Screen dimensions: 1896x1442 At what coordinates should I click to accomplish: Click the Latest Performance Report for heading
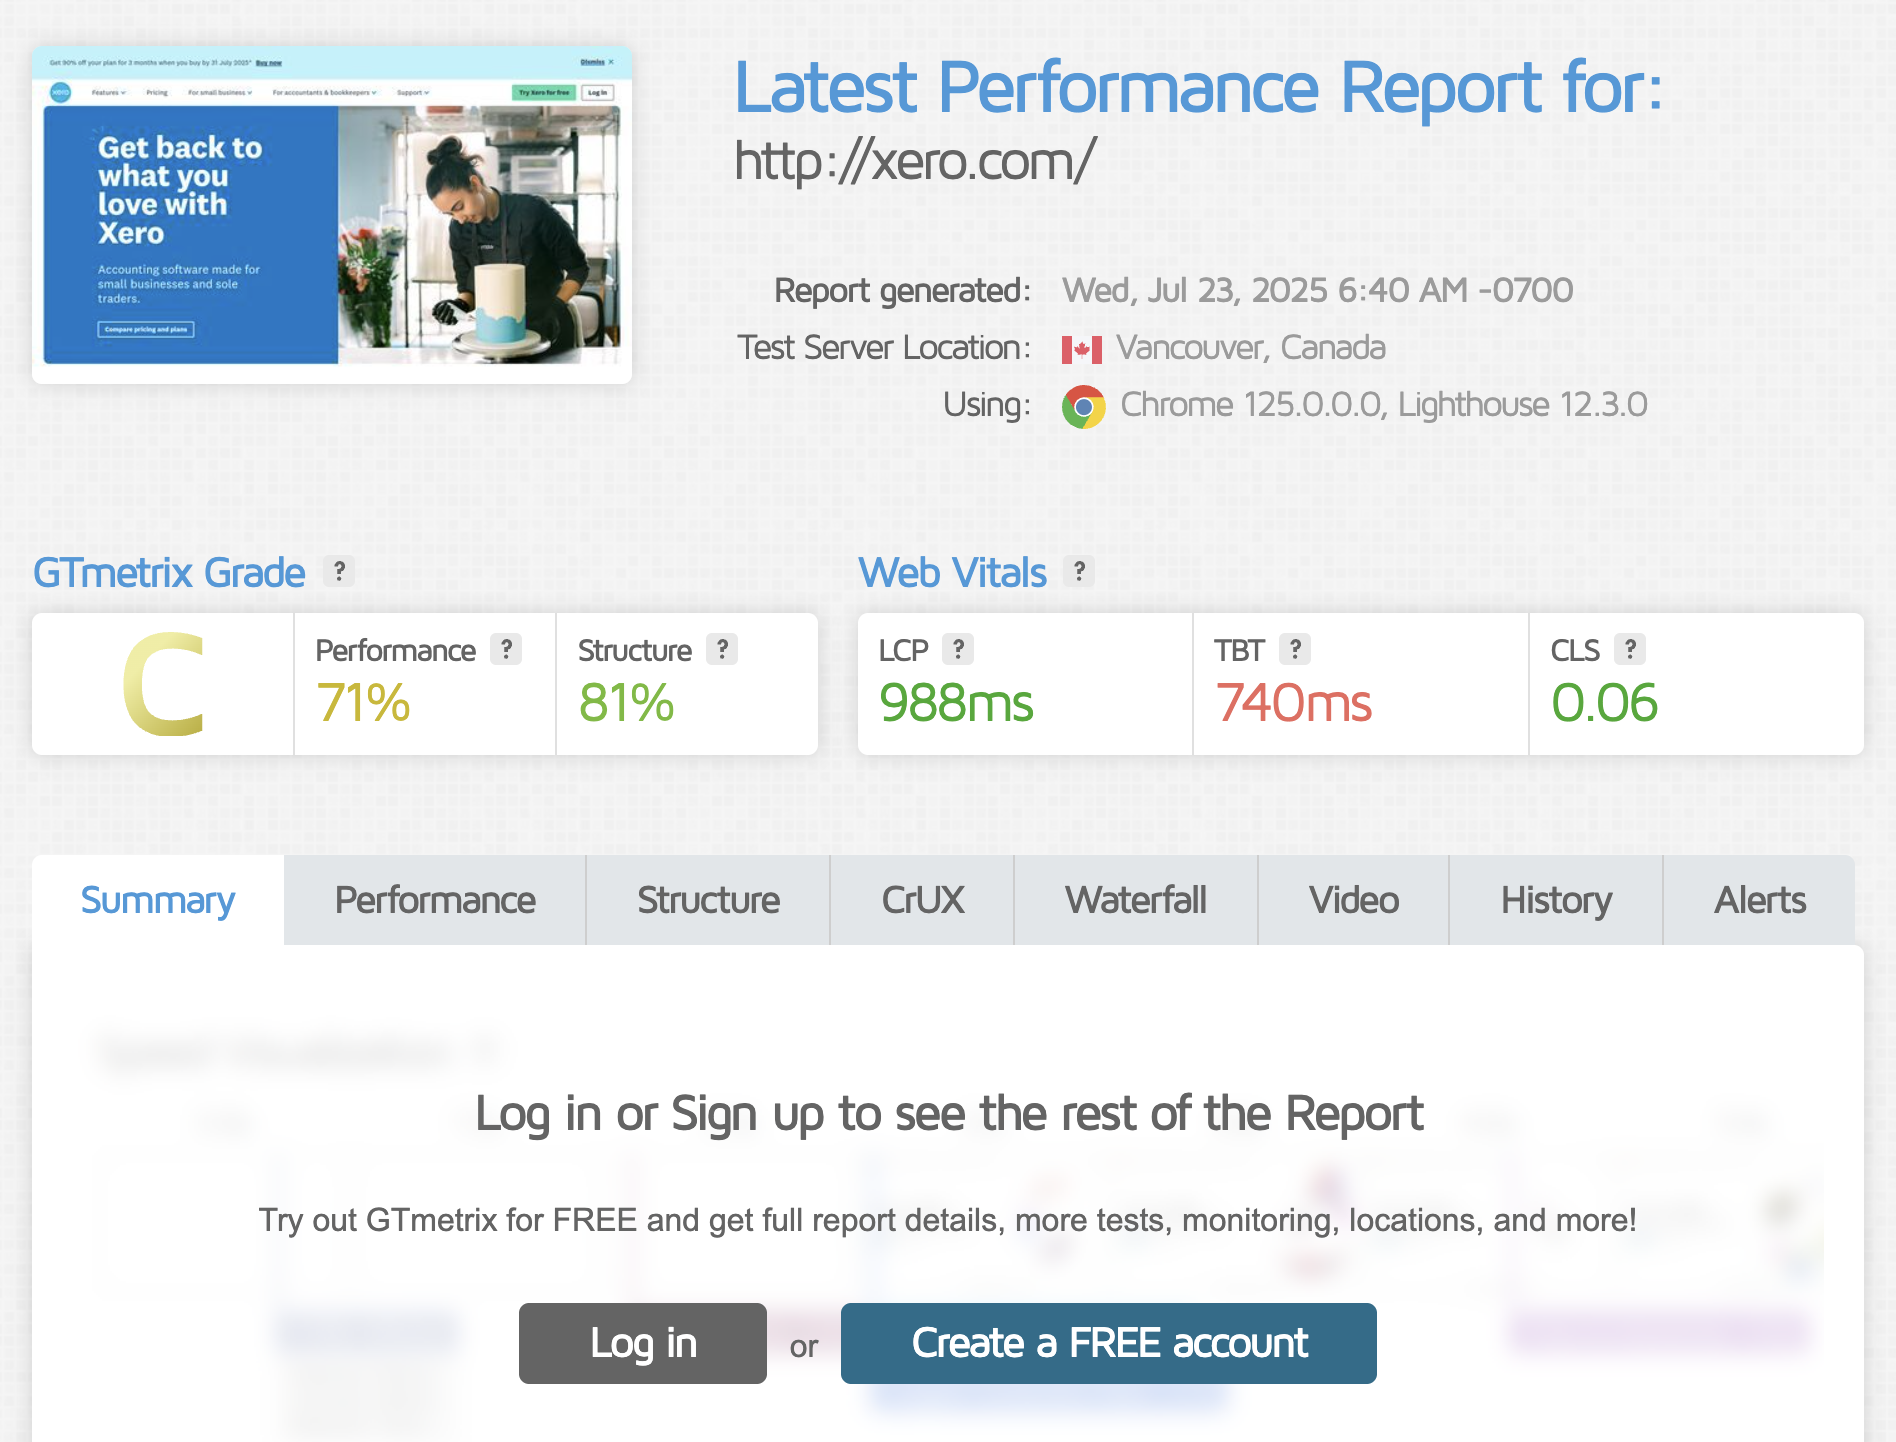[x=1198, y=88]
